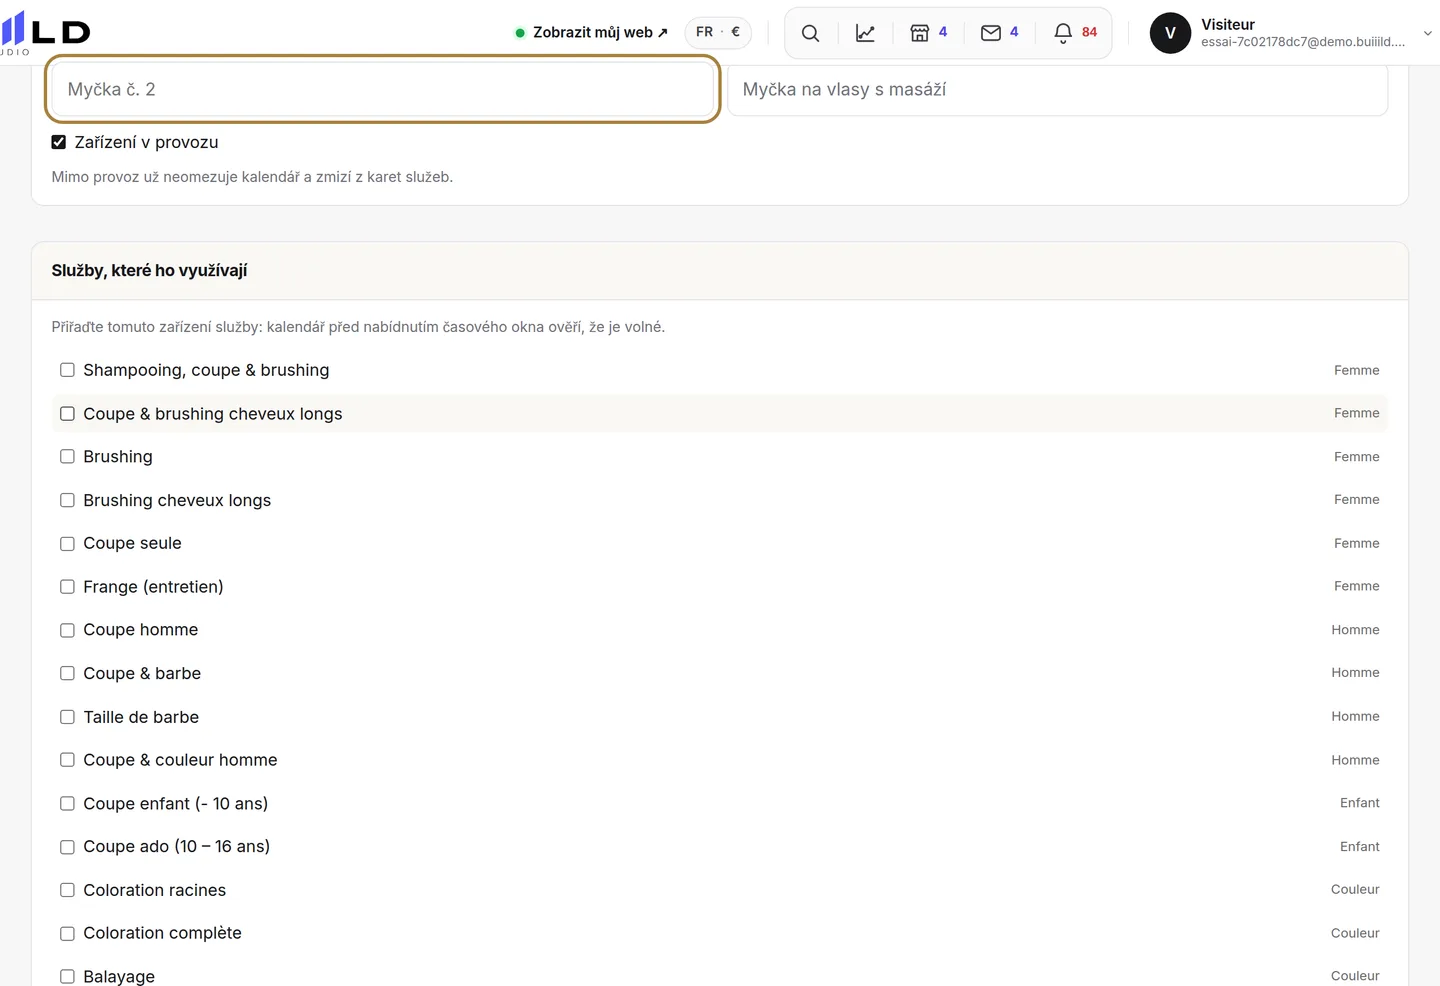Open the Zobrazit můj web link
This screenshot has width=1440, height=986.
(x=599, y=33)
